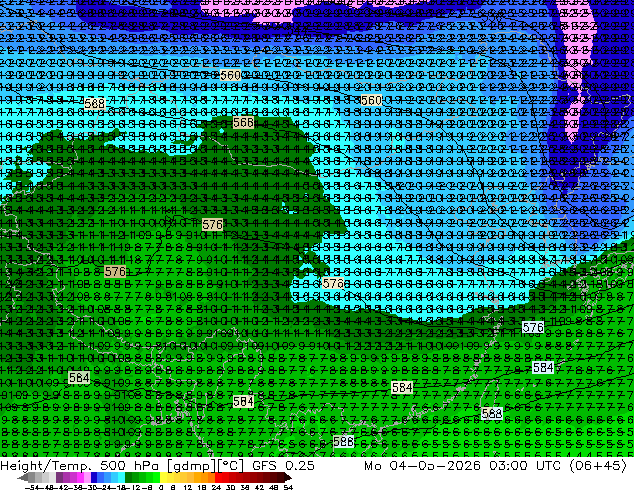Click the [°C] units label

click(x=231, y=465)
